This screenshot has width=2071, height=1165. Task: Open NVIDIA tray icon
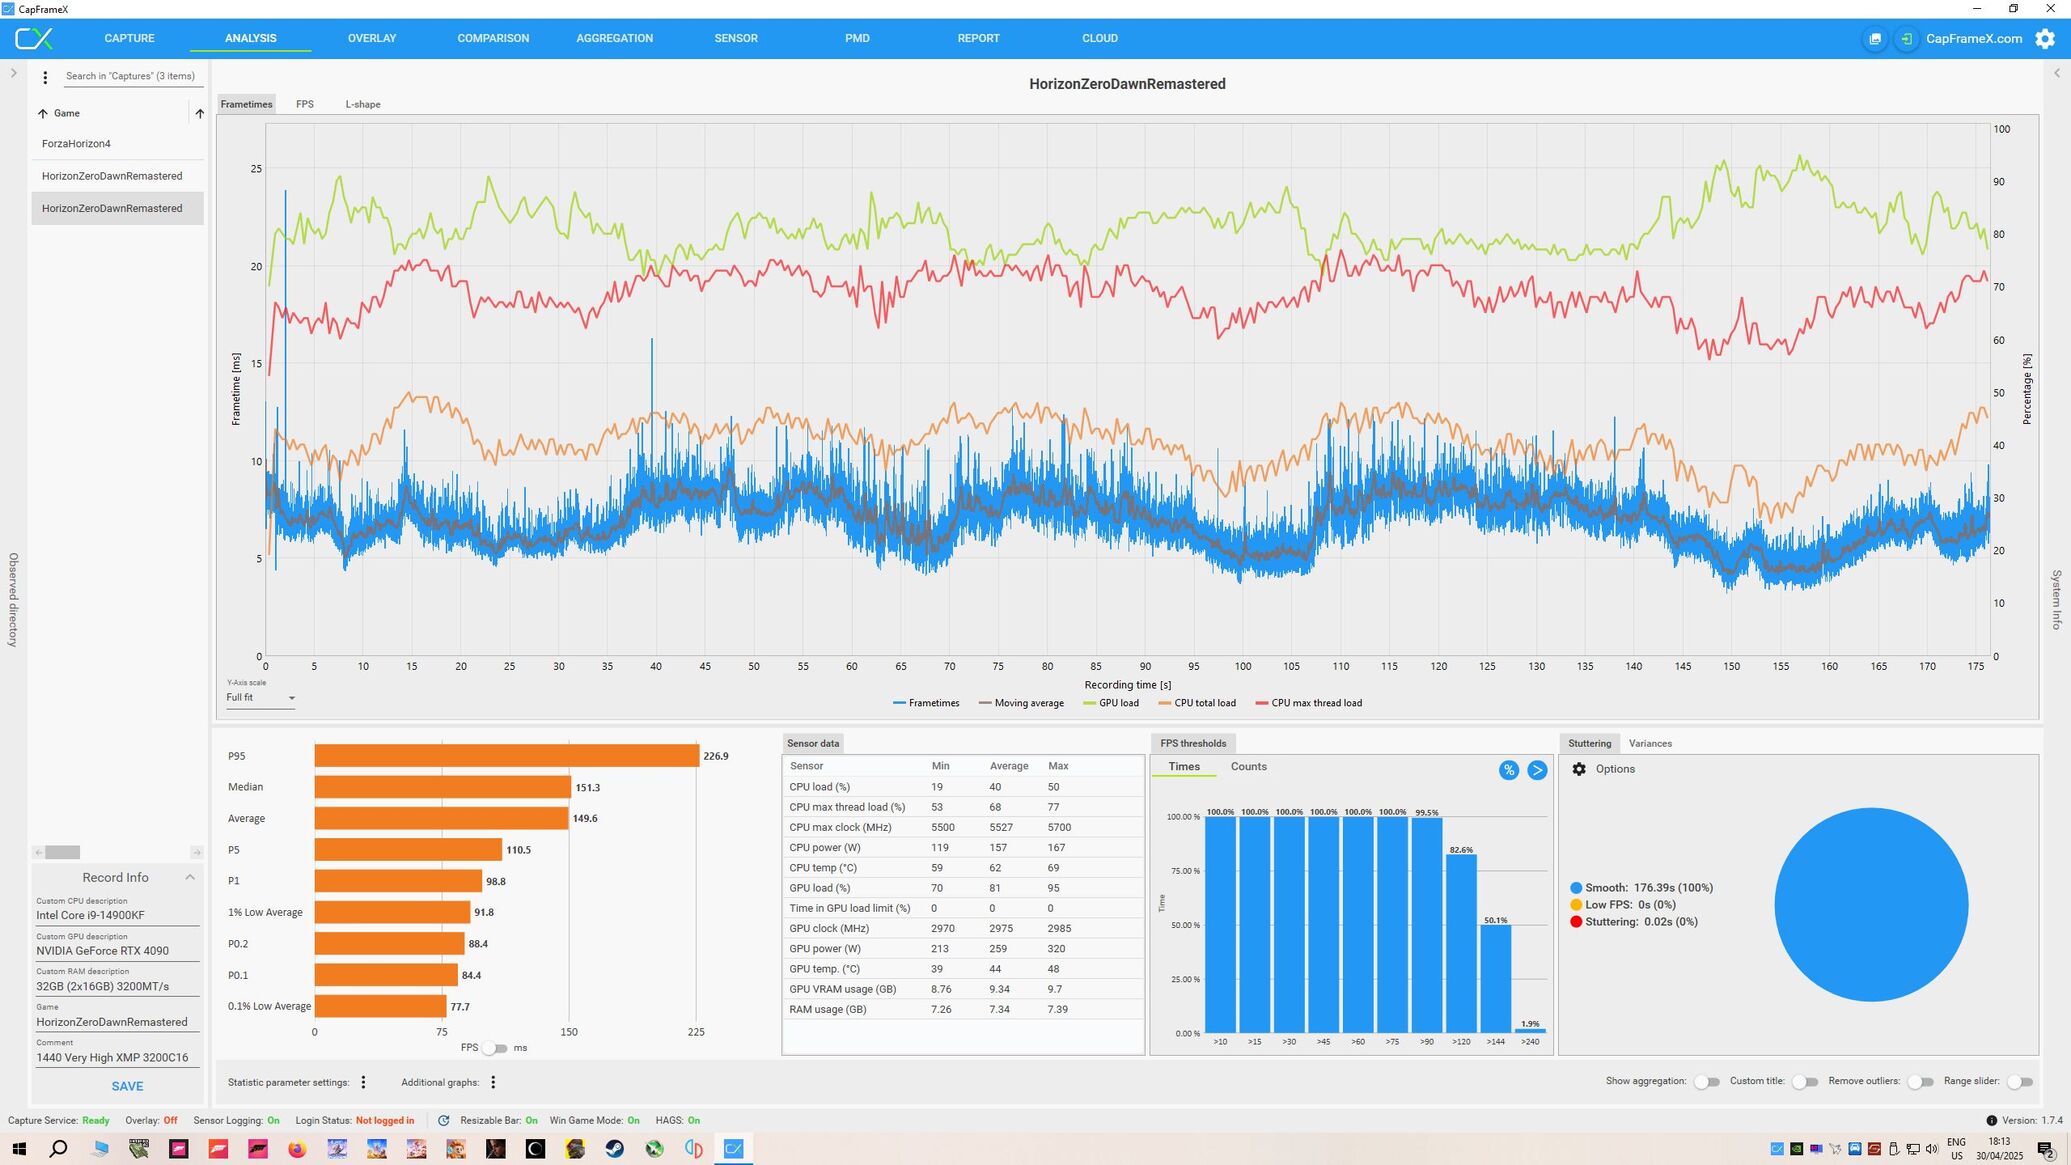pyautogui.click(x=1797, y=1149)
